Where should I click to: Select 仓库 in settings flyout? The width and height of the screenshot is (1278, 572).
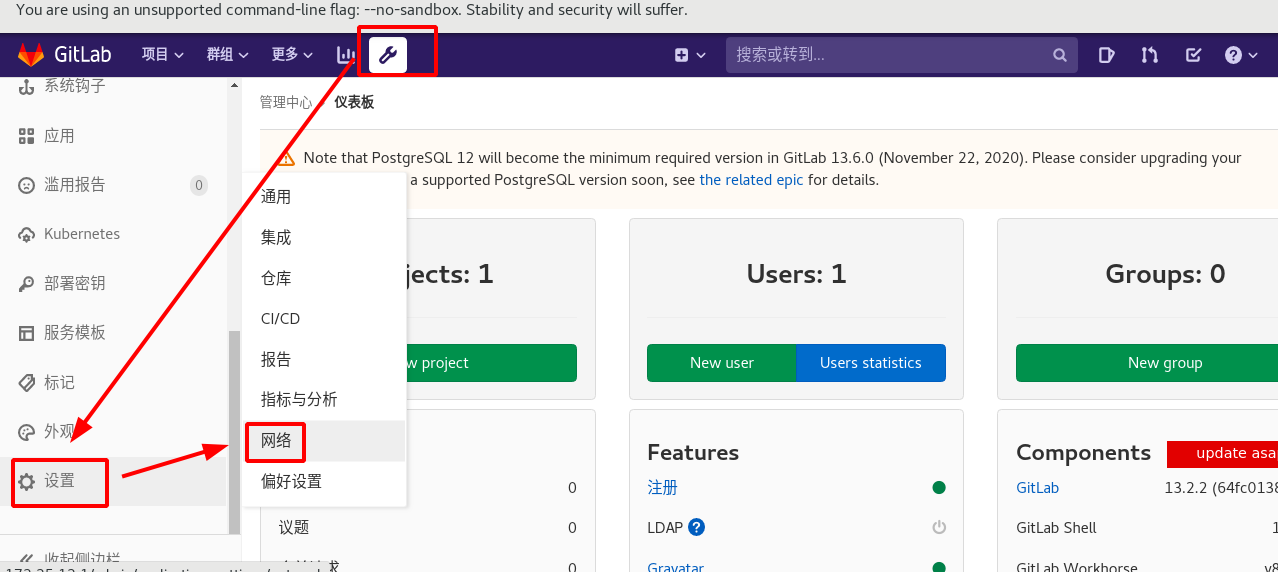325,279
